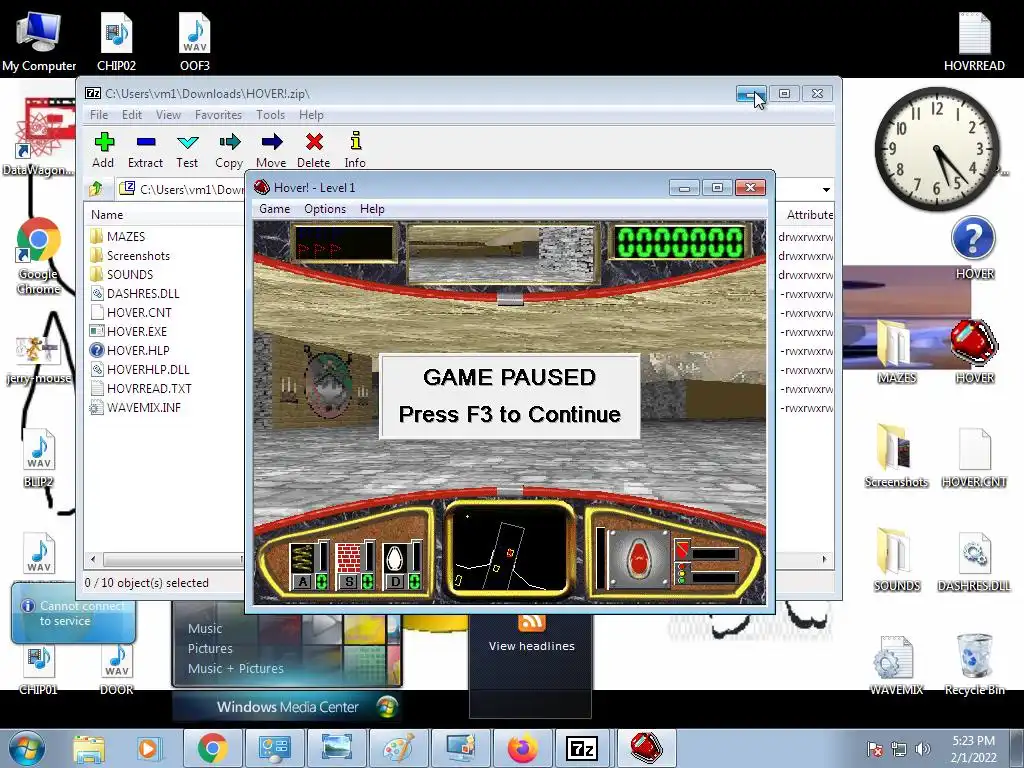Click the hovercraft direction indicator gauge

coord(638,559)
